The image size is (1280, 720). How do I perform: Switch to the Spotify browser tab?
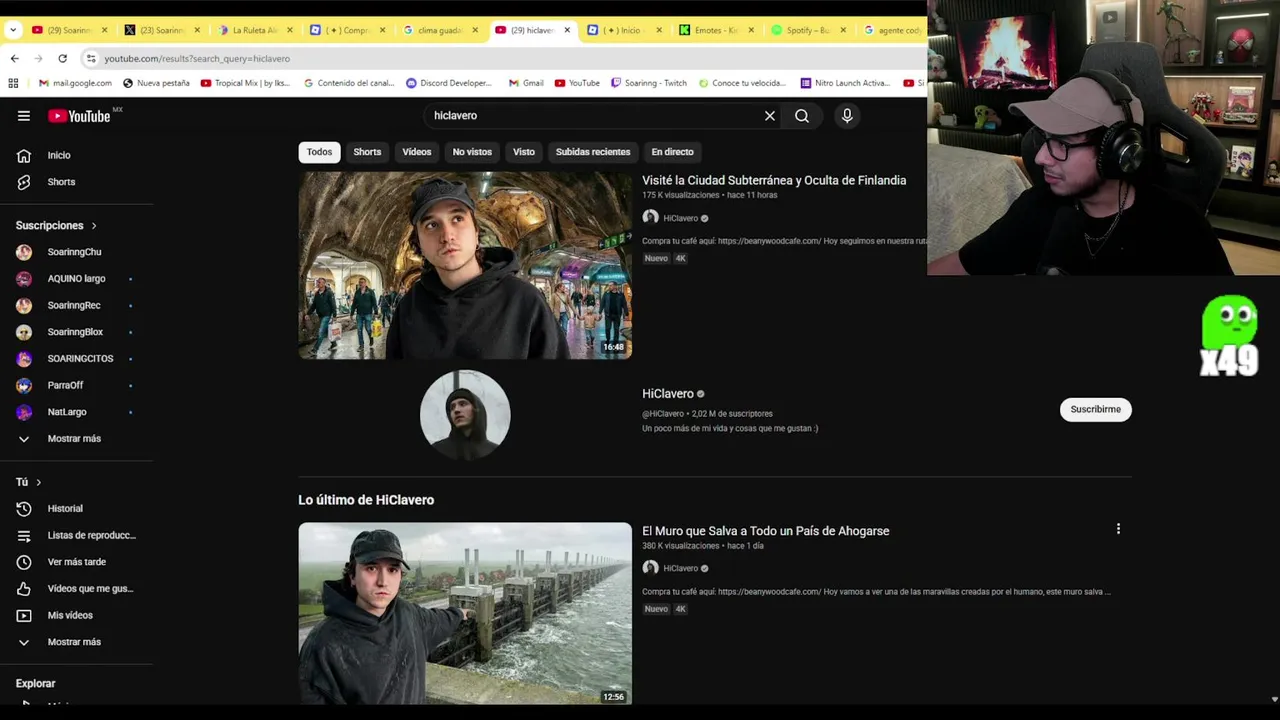click(x=807, y=30)
